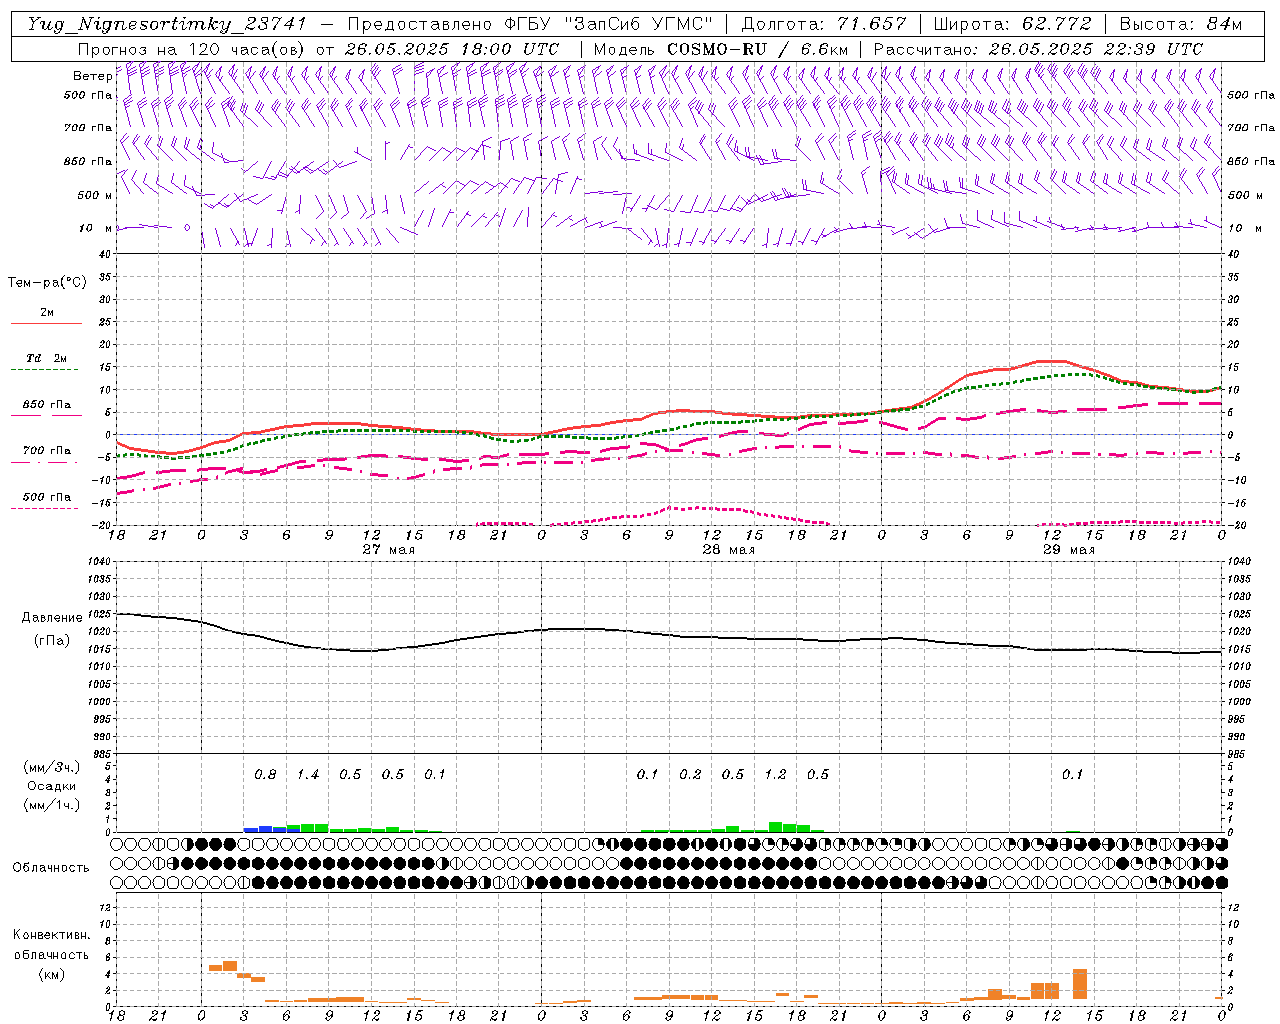Image resolution: width=1280 pixels, height=1024 pixels.
Task: Click the "Ветер" wind panel label
Action: tap(92, 76)
